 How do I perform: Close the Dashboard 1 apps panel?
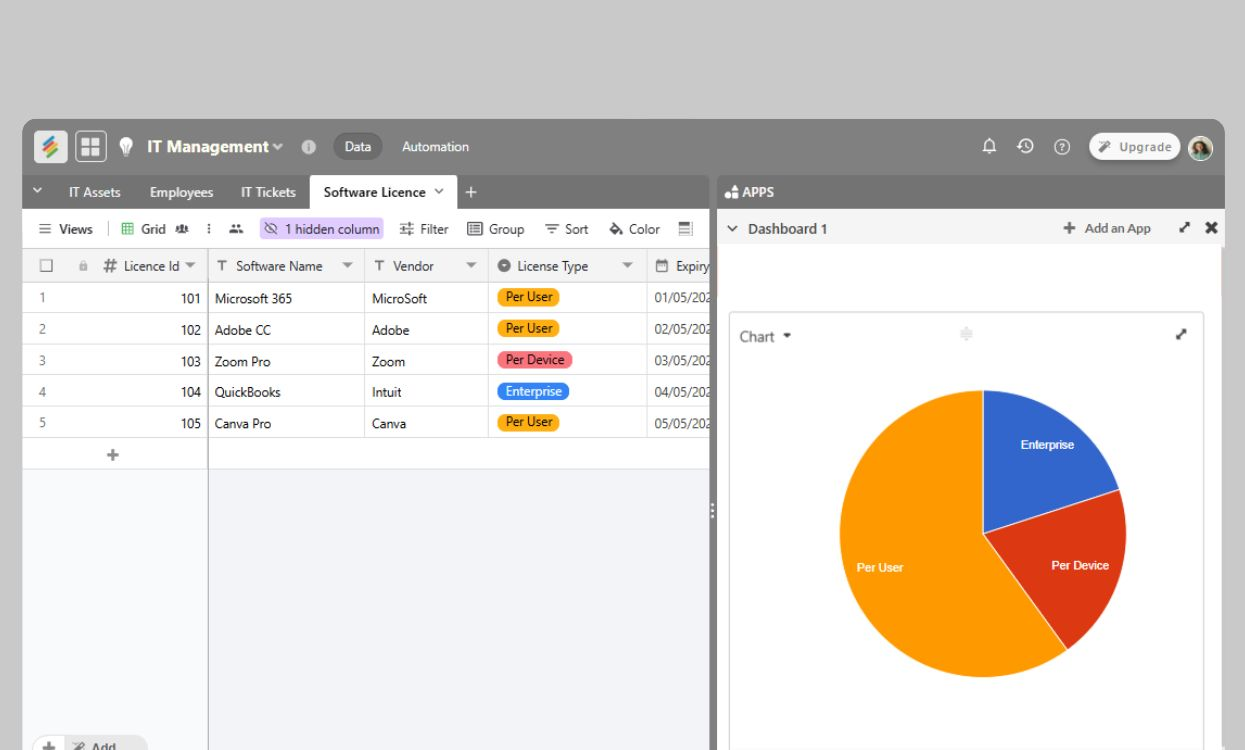click(x=1211, y=228)
